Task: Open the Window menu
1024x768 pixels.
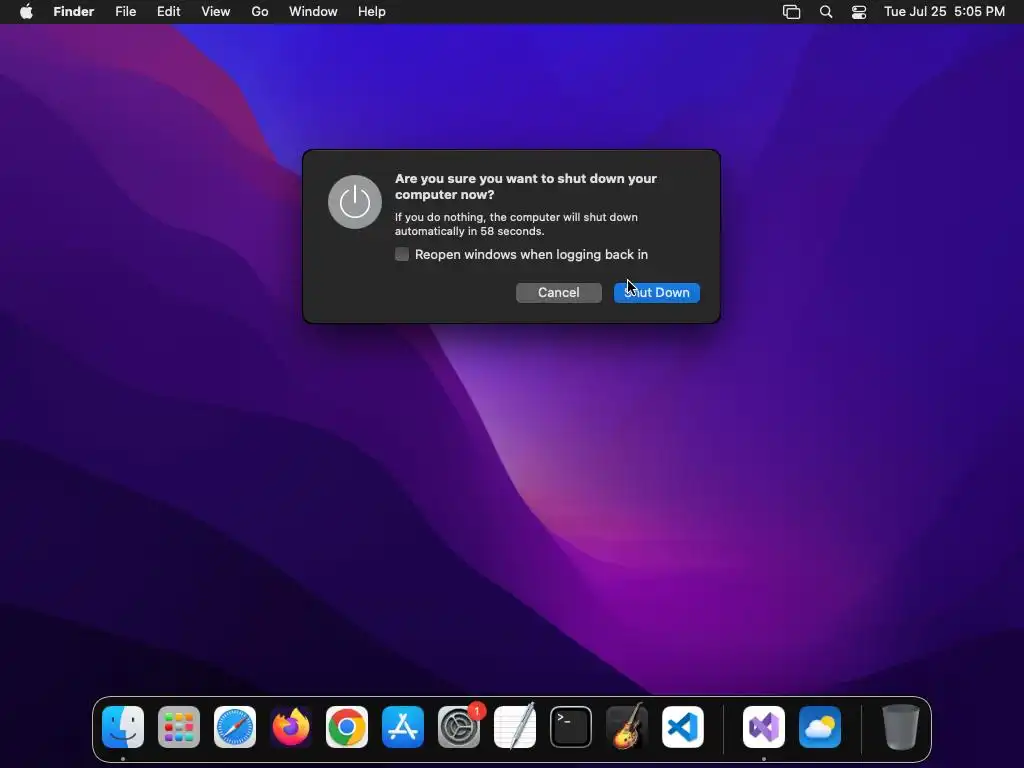Action: [x=313, y=12]
